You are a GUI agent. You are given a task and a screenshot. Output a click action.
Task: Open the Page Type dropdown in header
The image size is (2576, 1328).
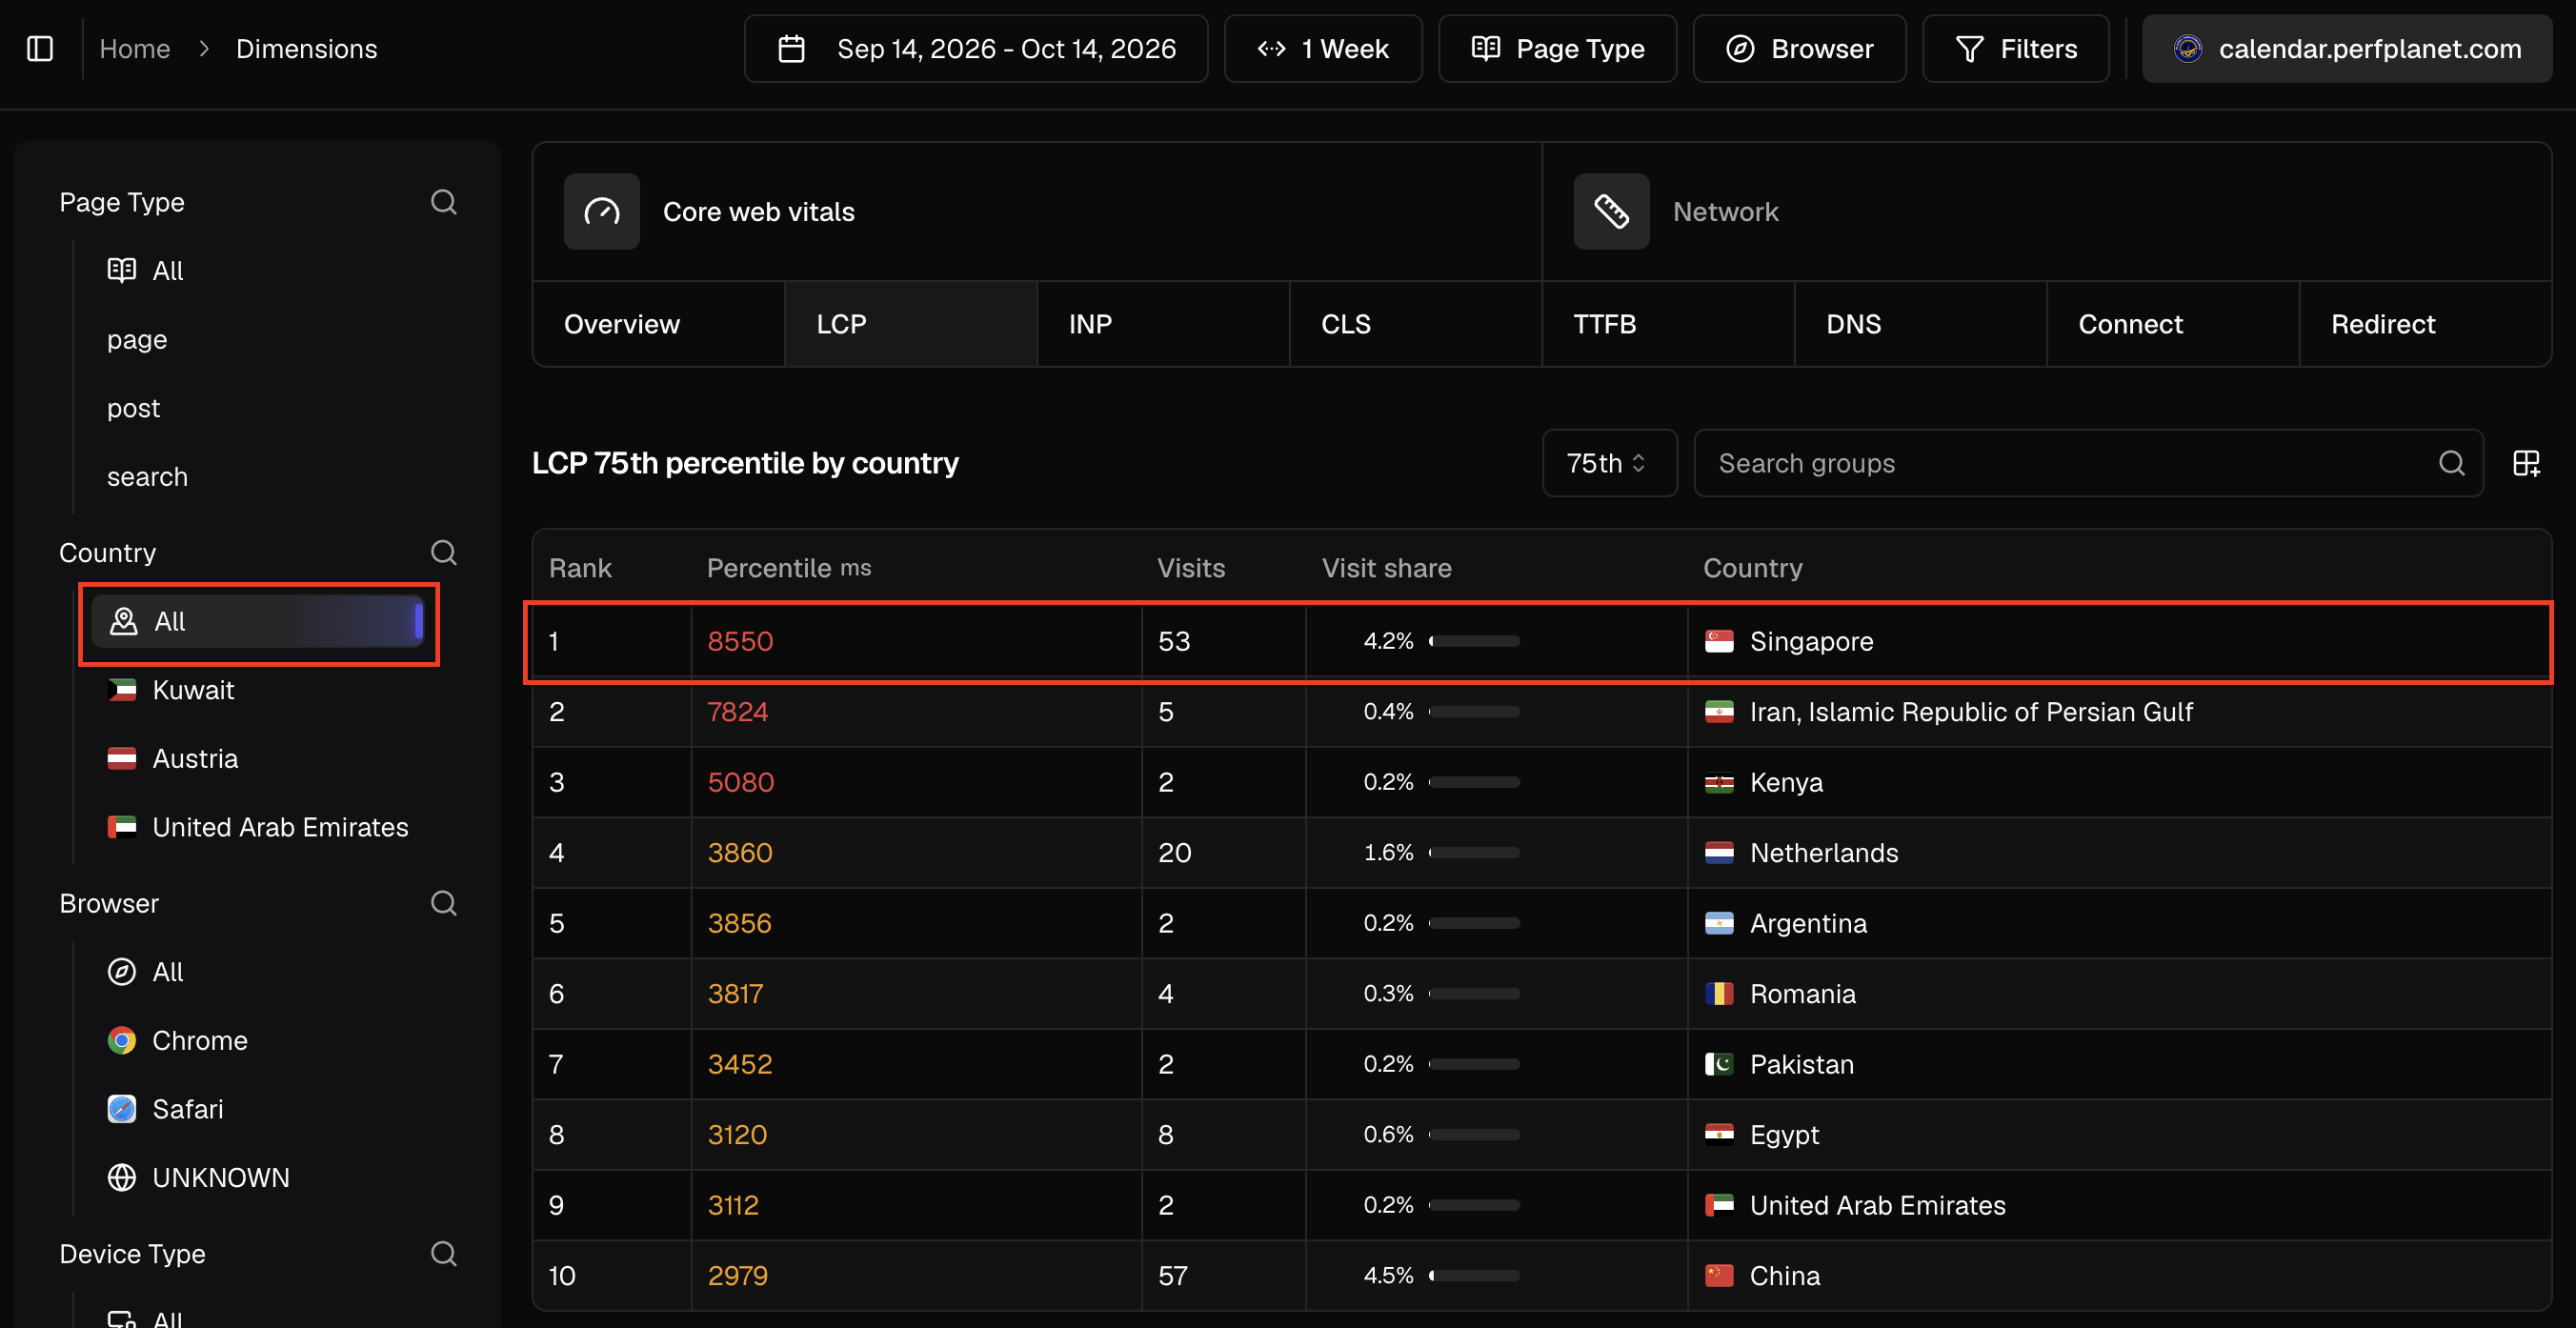tap(1557, 48)
